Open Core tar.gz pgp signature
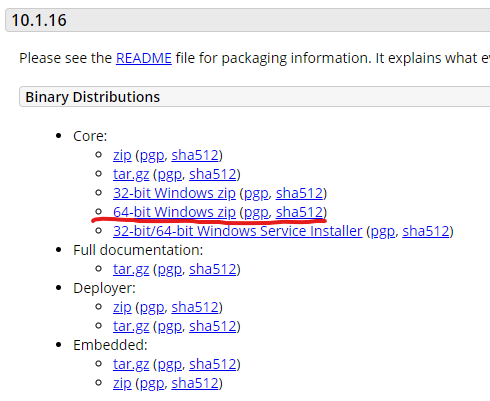The image size is (490, 401). coord(170,175)
